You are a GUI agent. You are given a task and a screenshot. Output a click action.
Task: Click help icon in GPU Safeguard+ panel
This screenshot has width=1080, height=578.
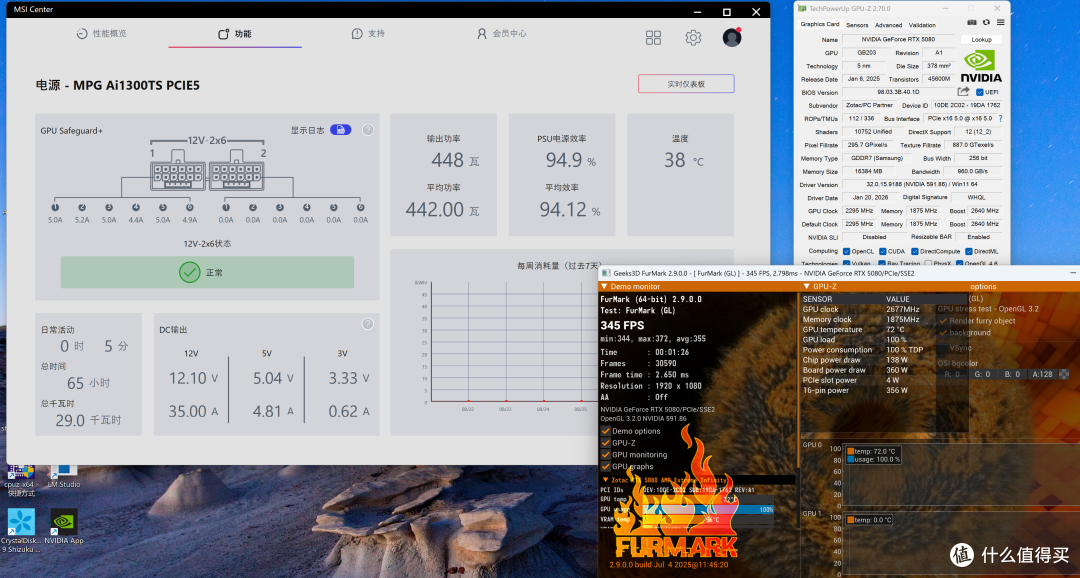tap(368, 130)
